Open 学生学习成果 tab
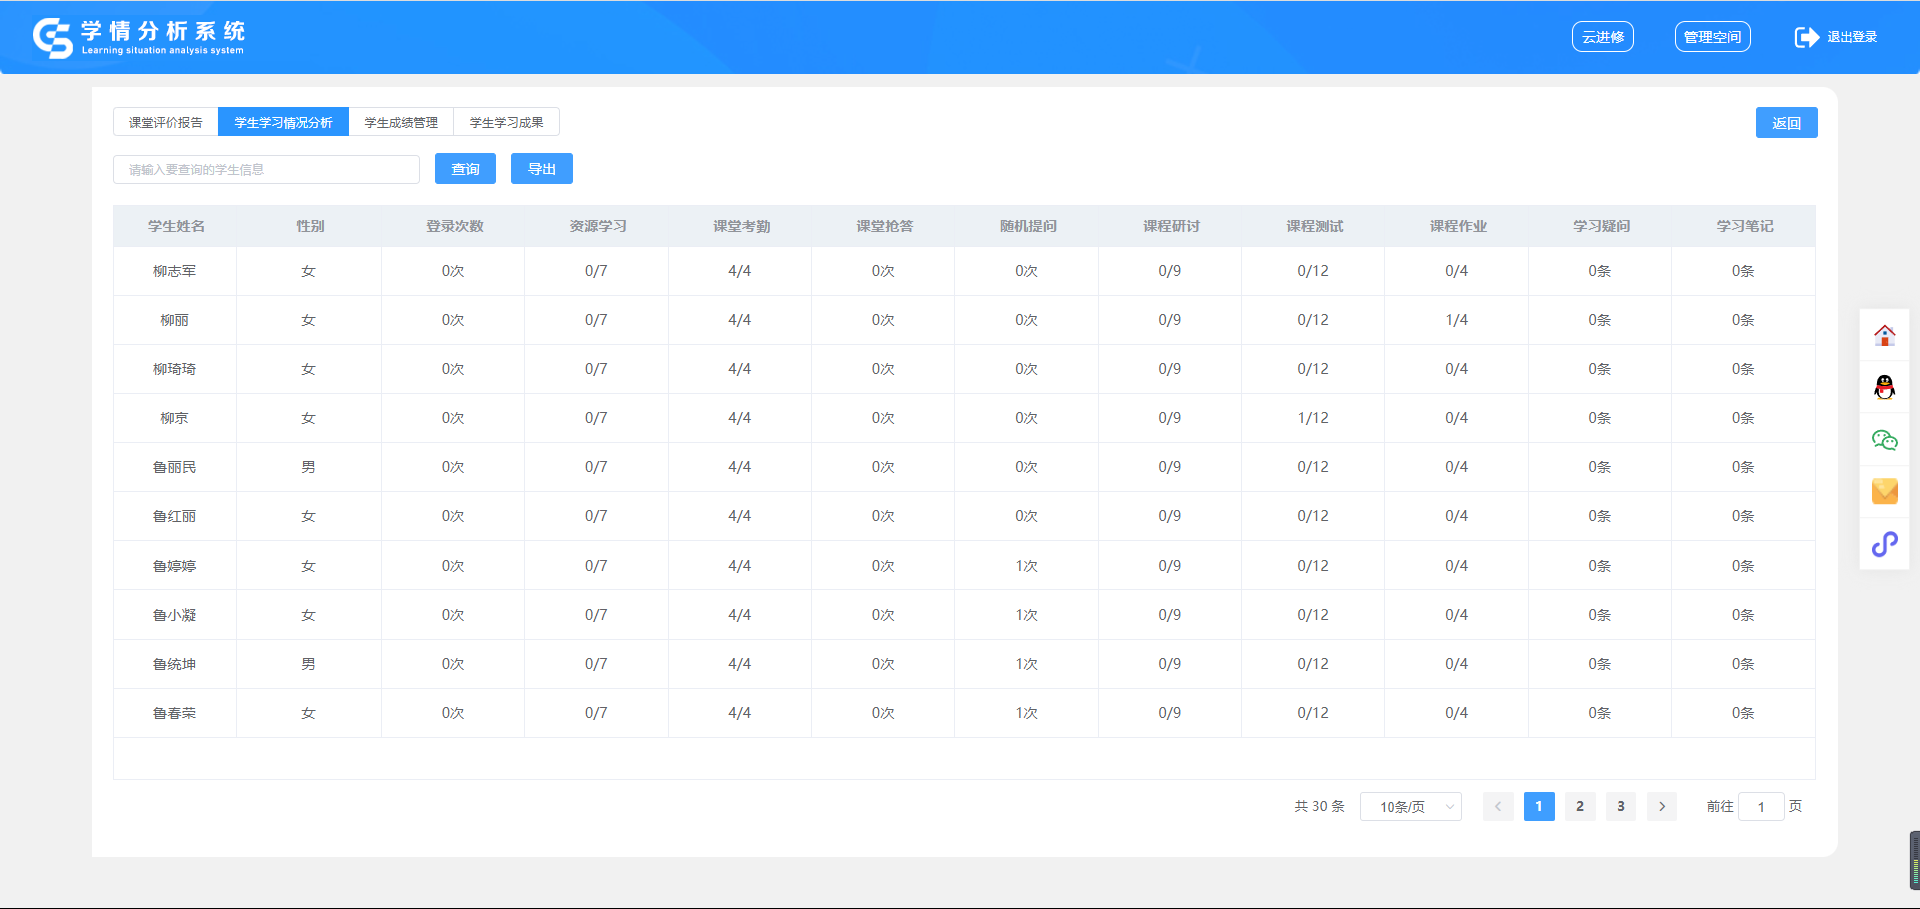Screen dimensions: 1920x909 click(506, 122)
